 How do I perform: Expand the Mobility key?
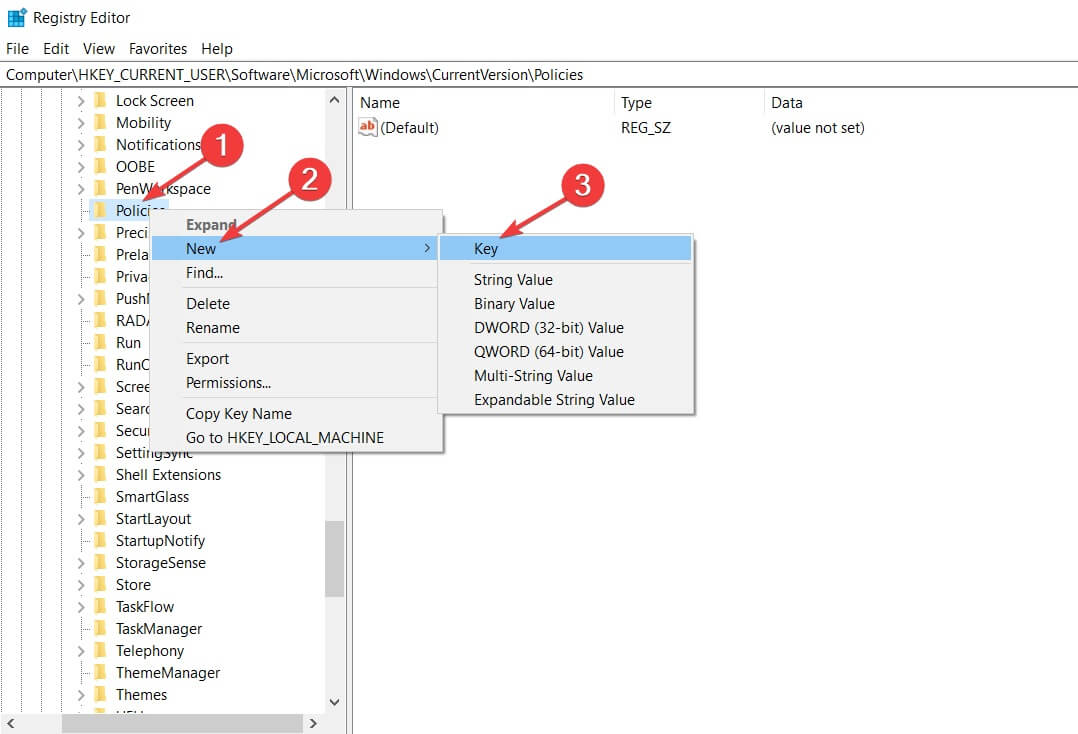click(x=80, y=123)
